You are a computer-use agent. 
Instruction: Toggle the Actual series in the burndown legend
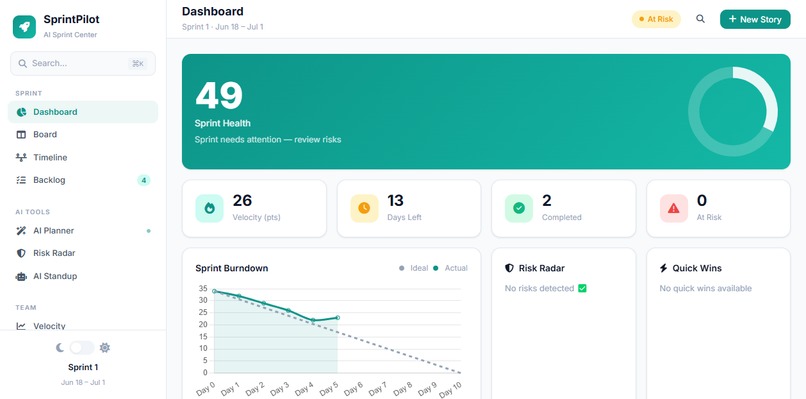tap(450, 268)
